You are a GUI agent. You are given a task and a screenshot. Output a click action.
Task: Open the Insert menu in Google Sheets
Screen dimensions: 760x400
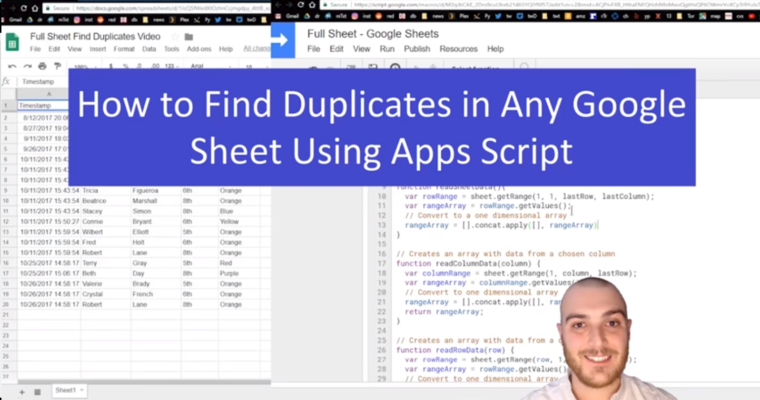point(97,49)
